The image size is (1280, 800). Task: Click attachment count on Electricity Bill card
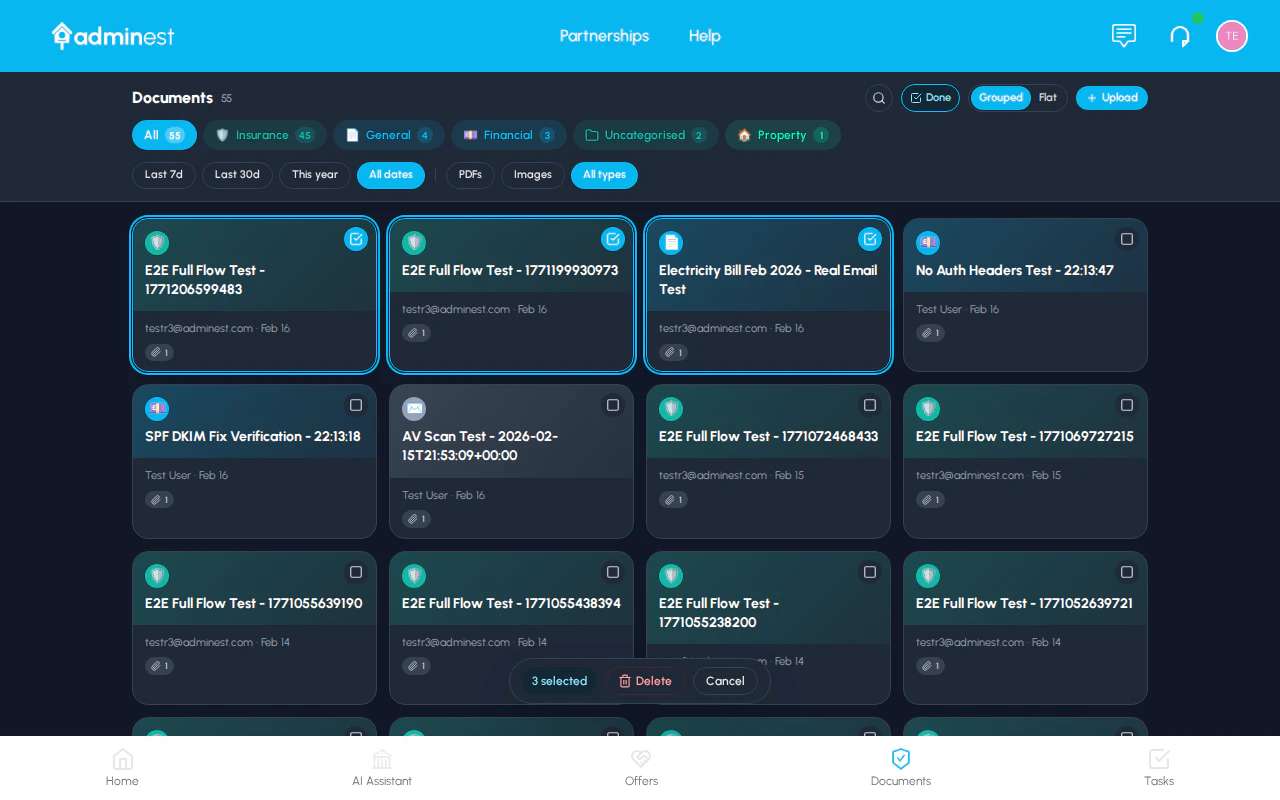(x=673, y=352)
